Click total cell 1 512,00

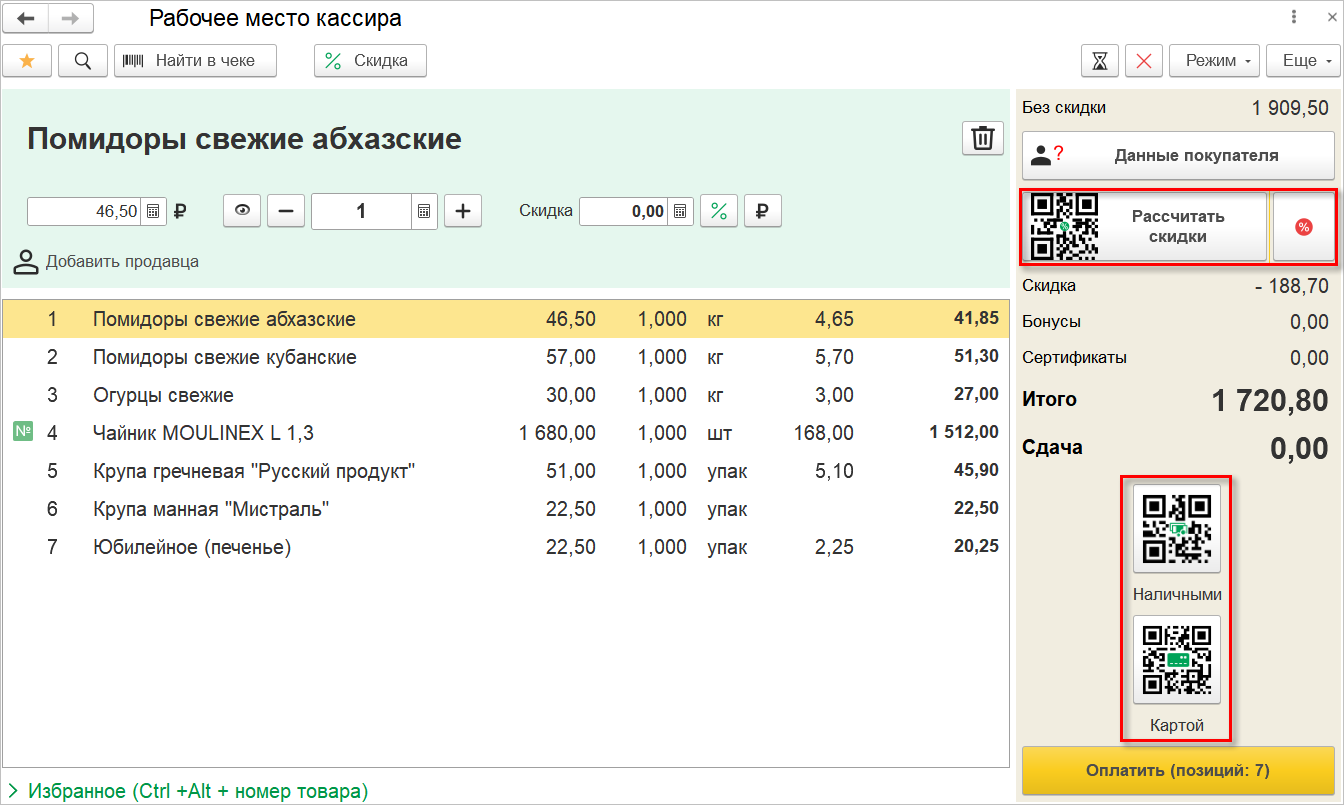coord(964,432)
